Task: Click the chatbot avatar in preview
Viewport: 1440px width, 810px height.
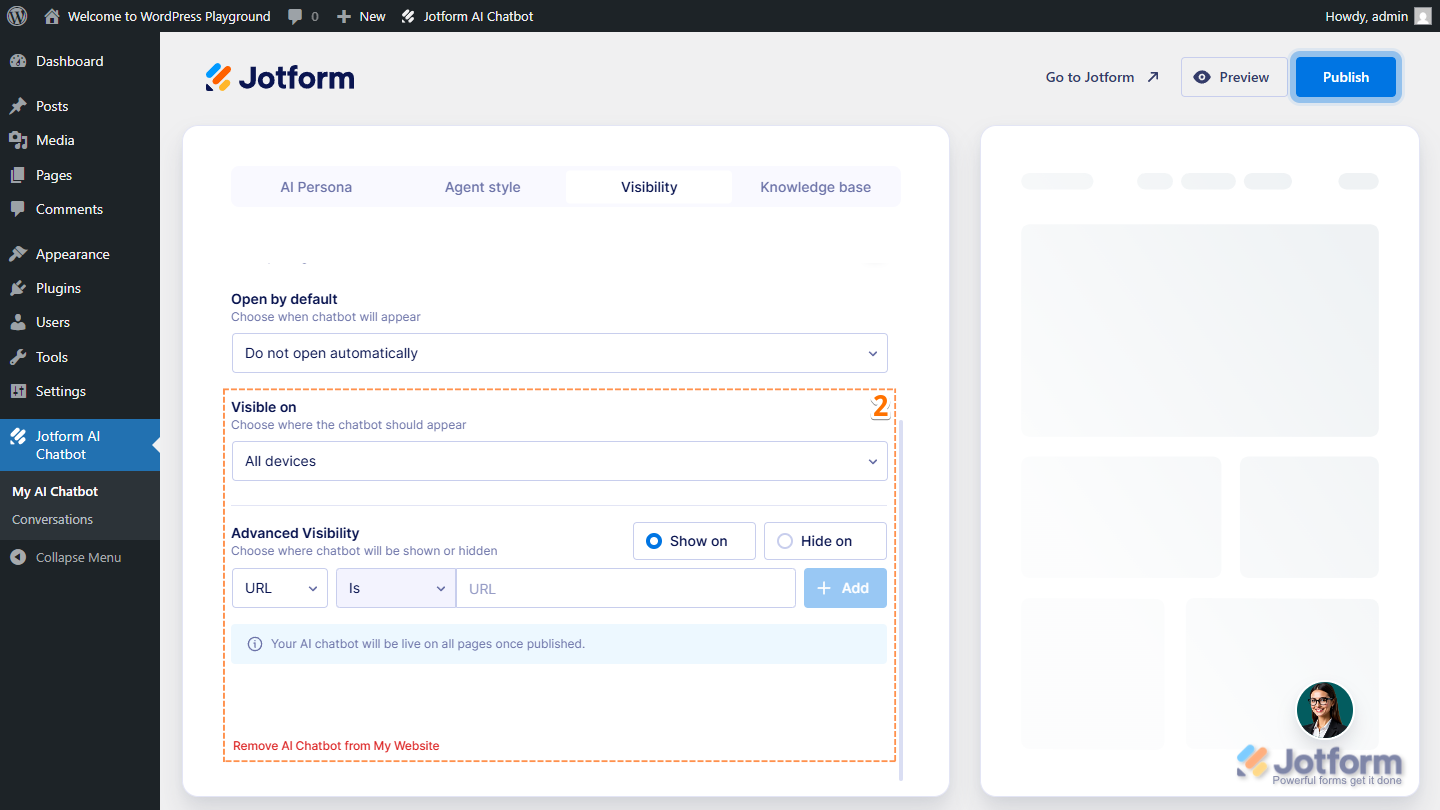Action: tap(1325, 711)
